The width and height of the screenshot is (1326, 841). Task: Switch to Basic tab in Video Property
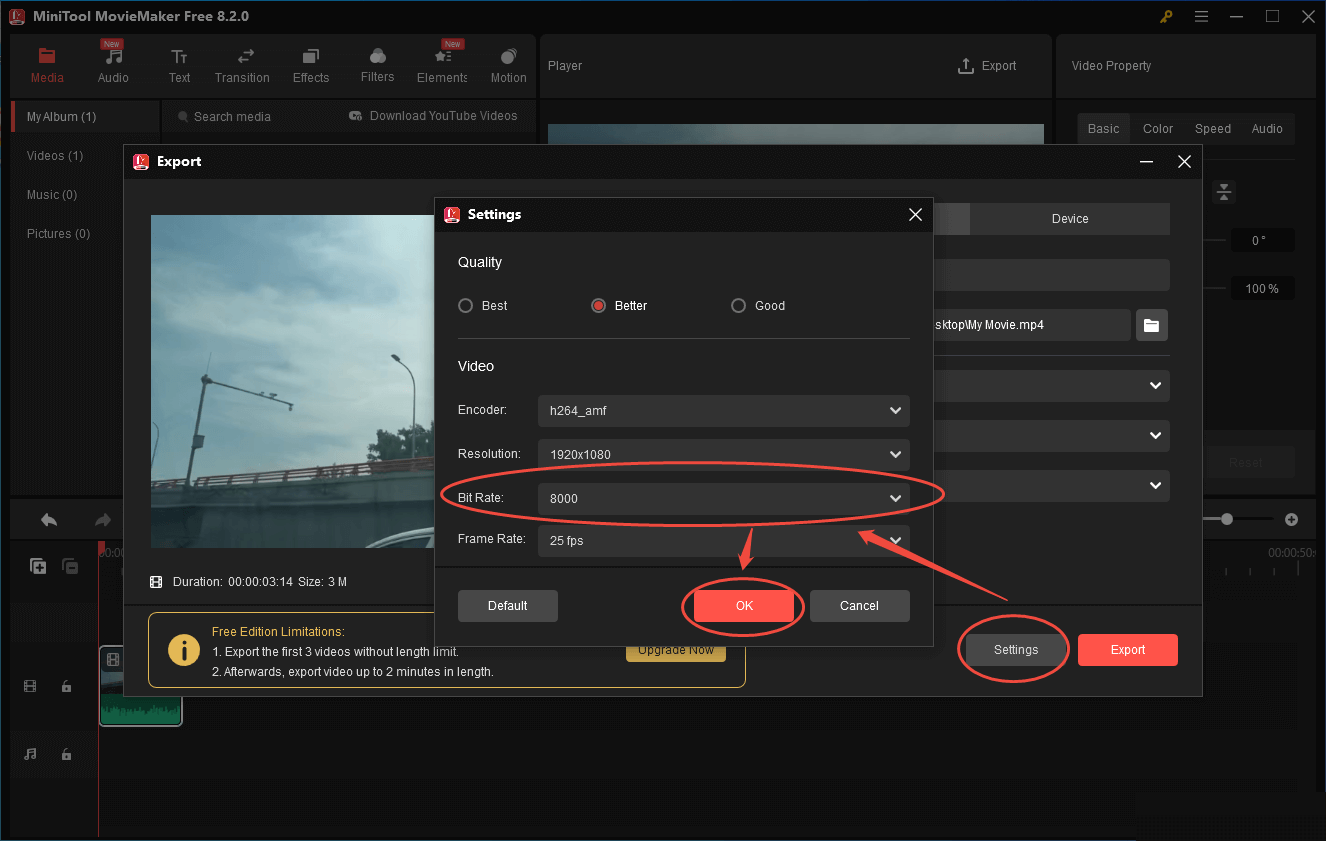pos(1103,129)
